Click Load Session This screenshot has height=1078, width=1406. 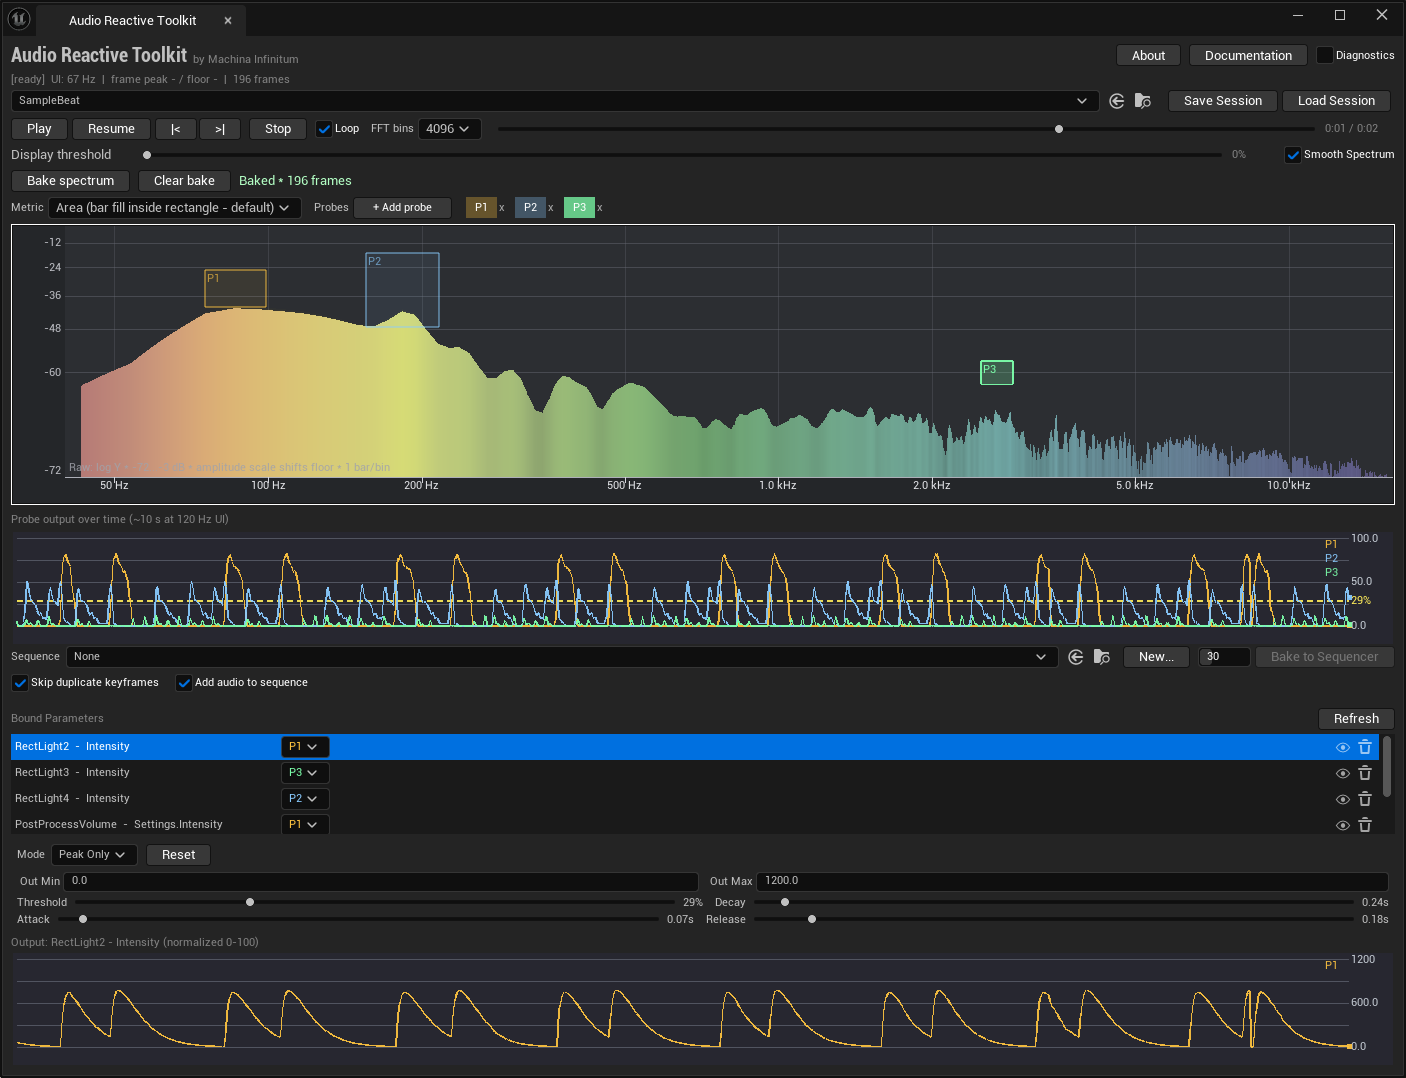(x=1336, y=101)
